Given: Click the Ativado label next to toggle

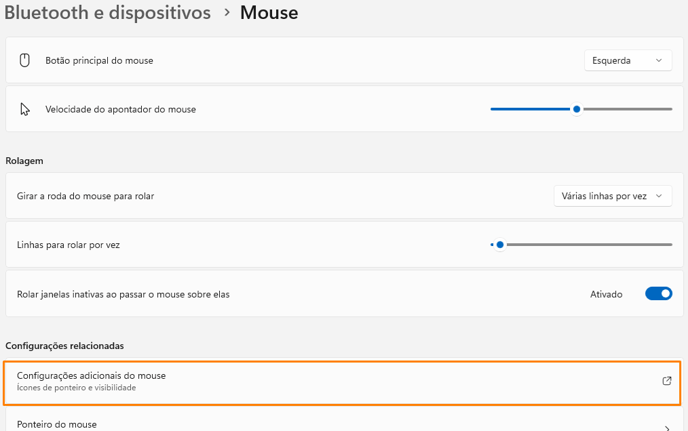Looking at the screenshot, I should (606, 294).
